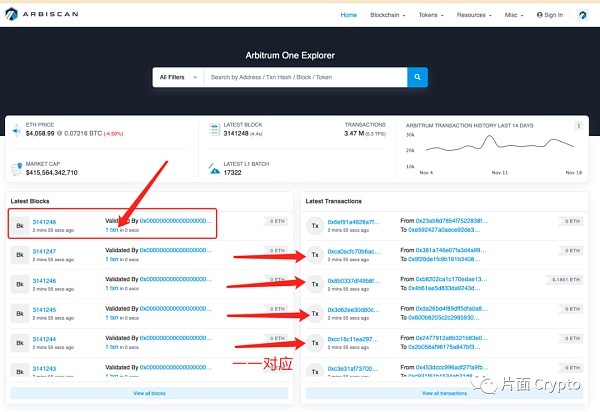Viewport: 600px width, 412px height.
Task: Open the All Filters dropdown
Action: pos(178,76)
